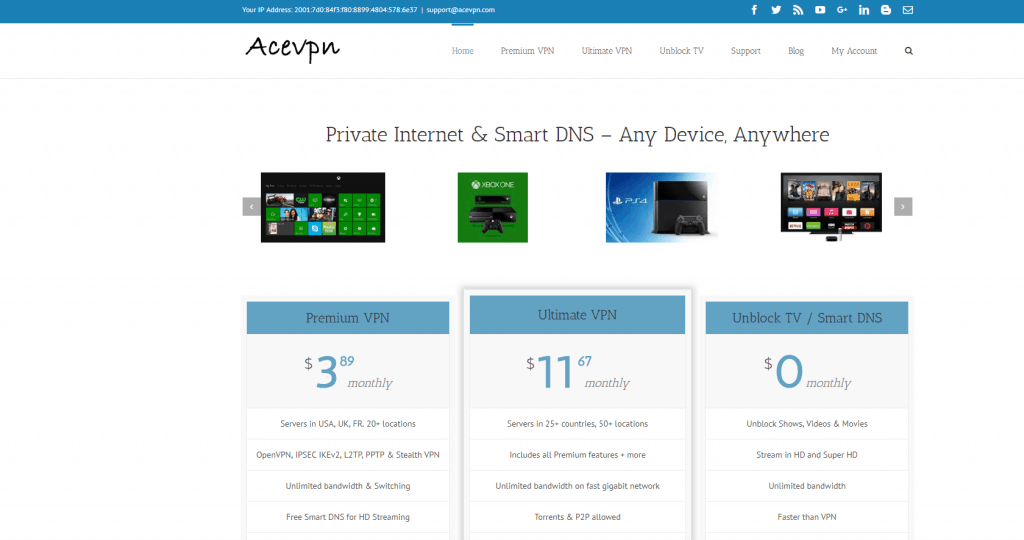Open the Google Plus icon
Image resolution: width=1024 pixels, height=540 pixels.
click(842, 10)
